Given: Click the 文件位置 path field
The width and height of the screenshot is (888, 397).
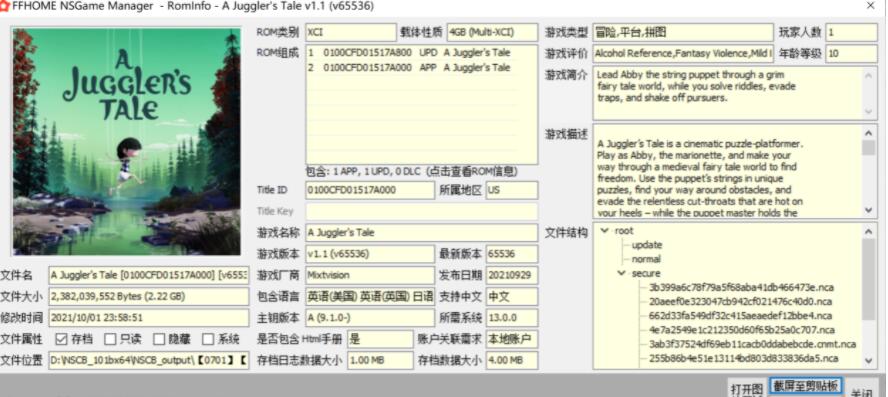Looking at the screenshot, I should (149, 360).
